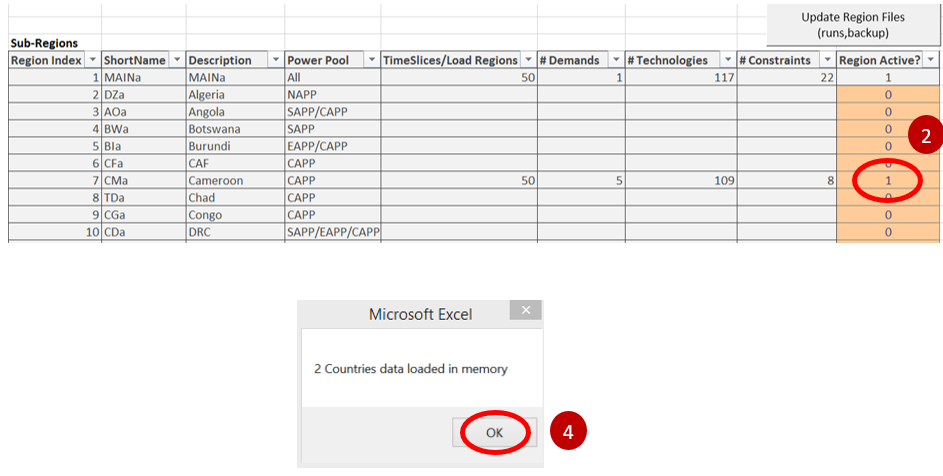
Task: Select the Botswana description cell
Action: (235, 129)
